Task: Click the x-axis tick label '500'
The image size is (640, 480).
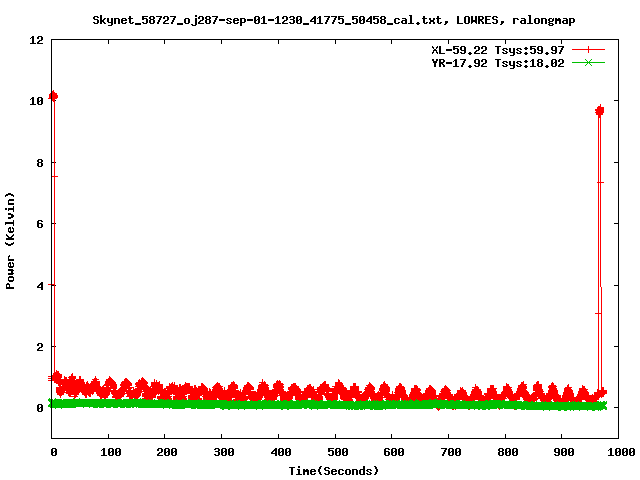Action: tap(337, 452)
